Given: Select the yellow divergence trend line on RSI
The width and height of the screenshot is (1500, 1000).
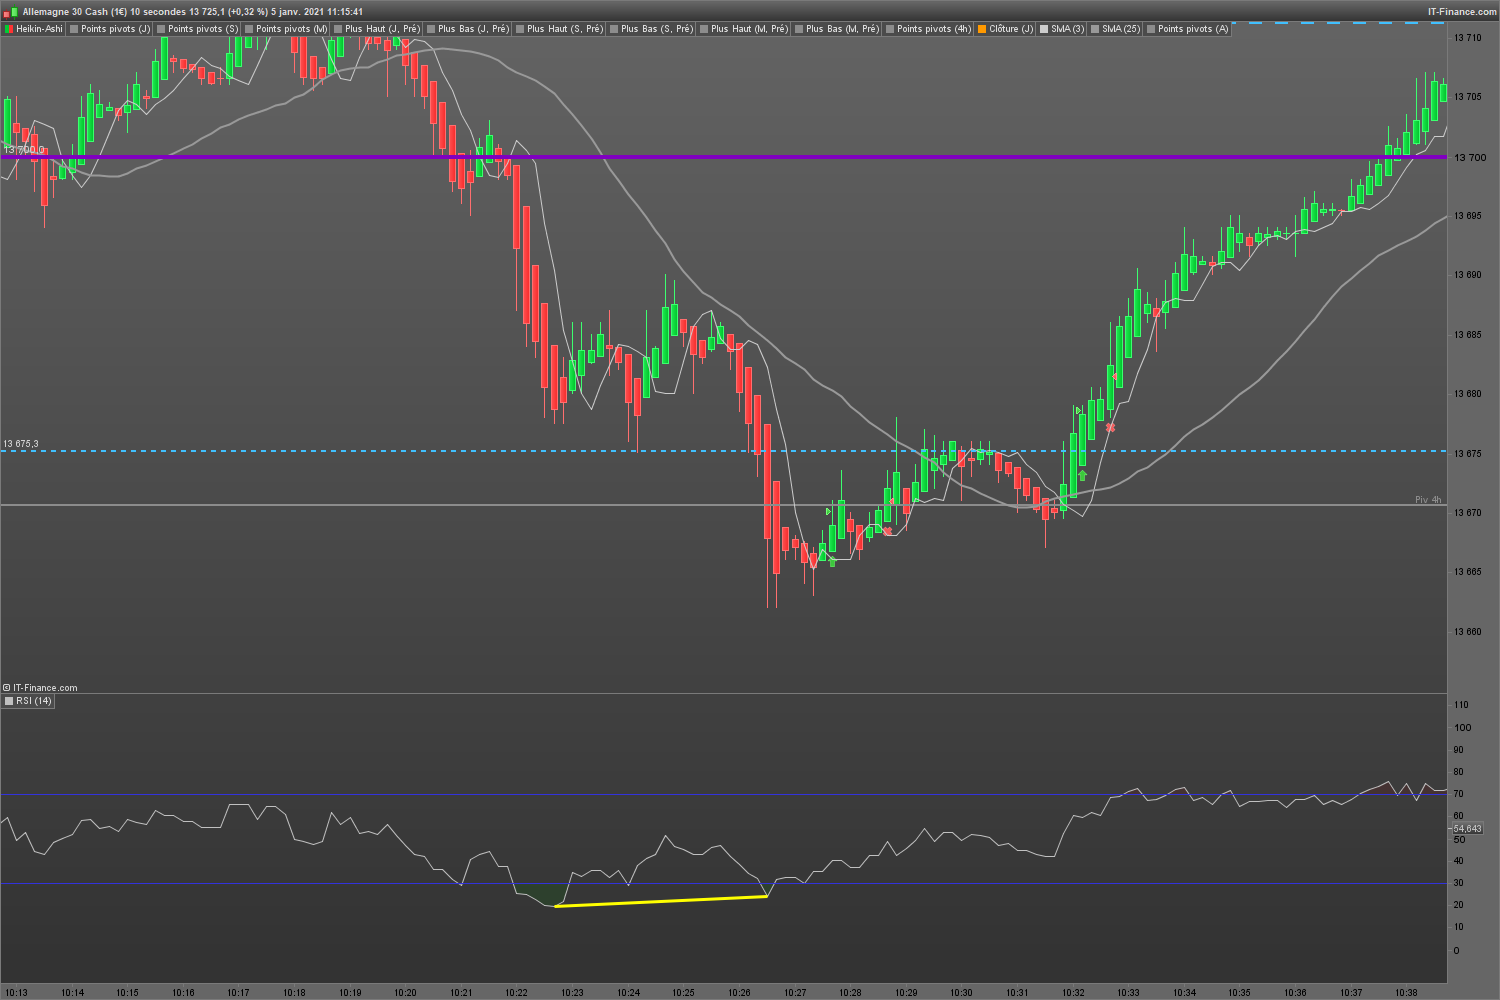Looking at the screenshot, I should (x=661, y=901).
